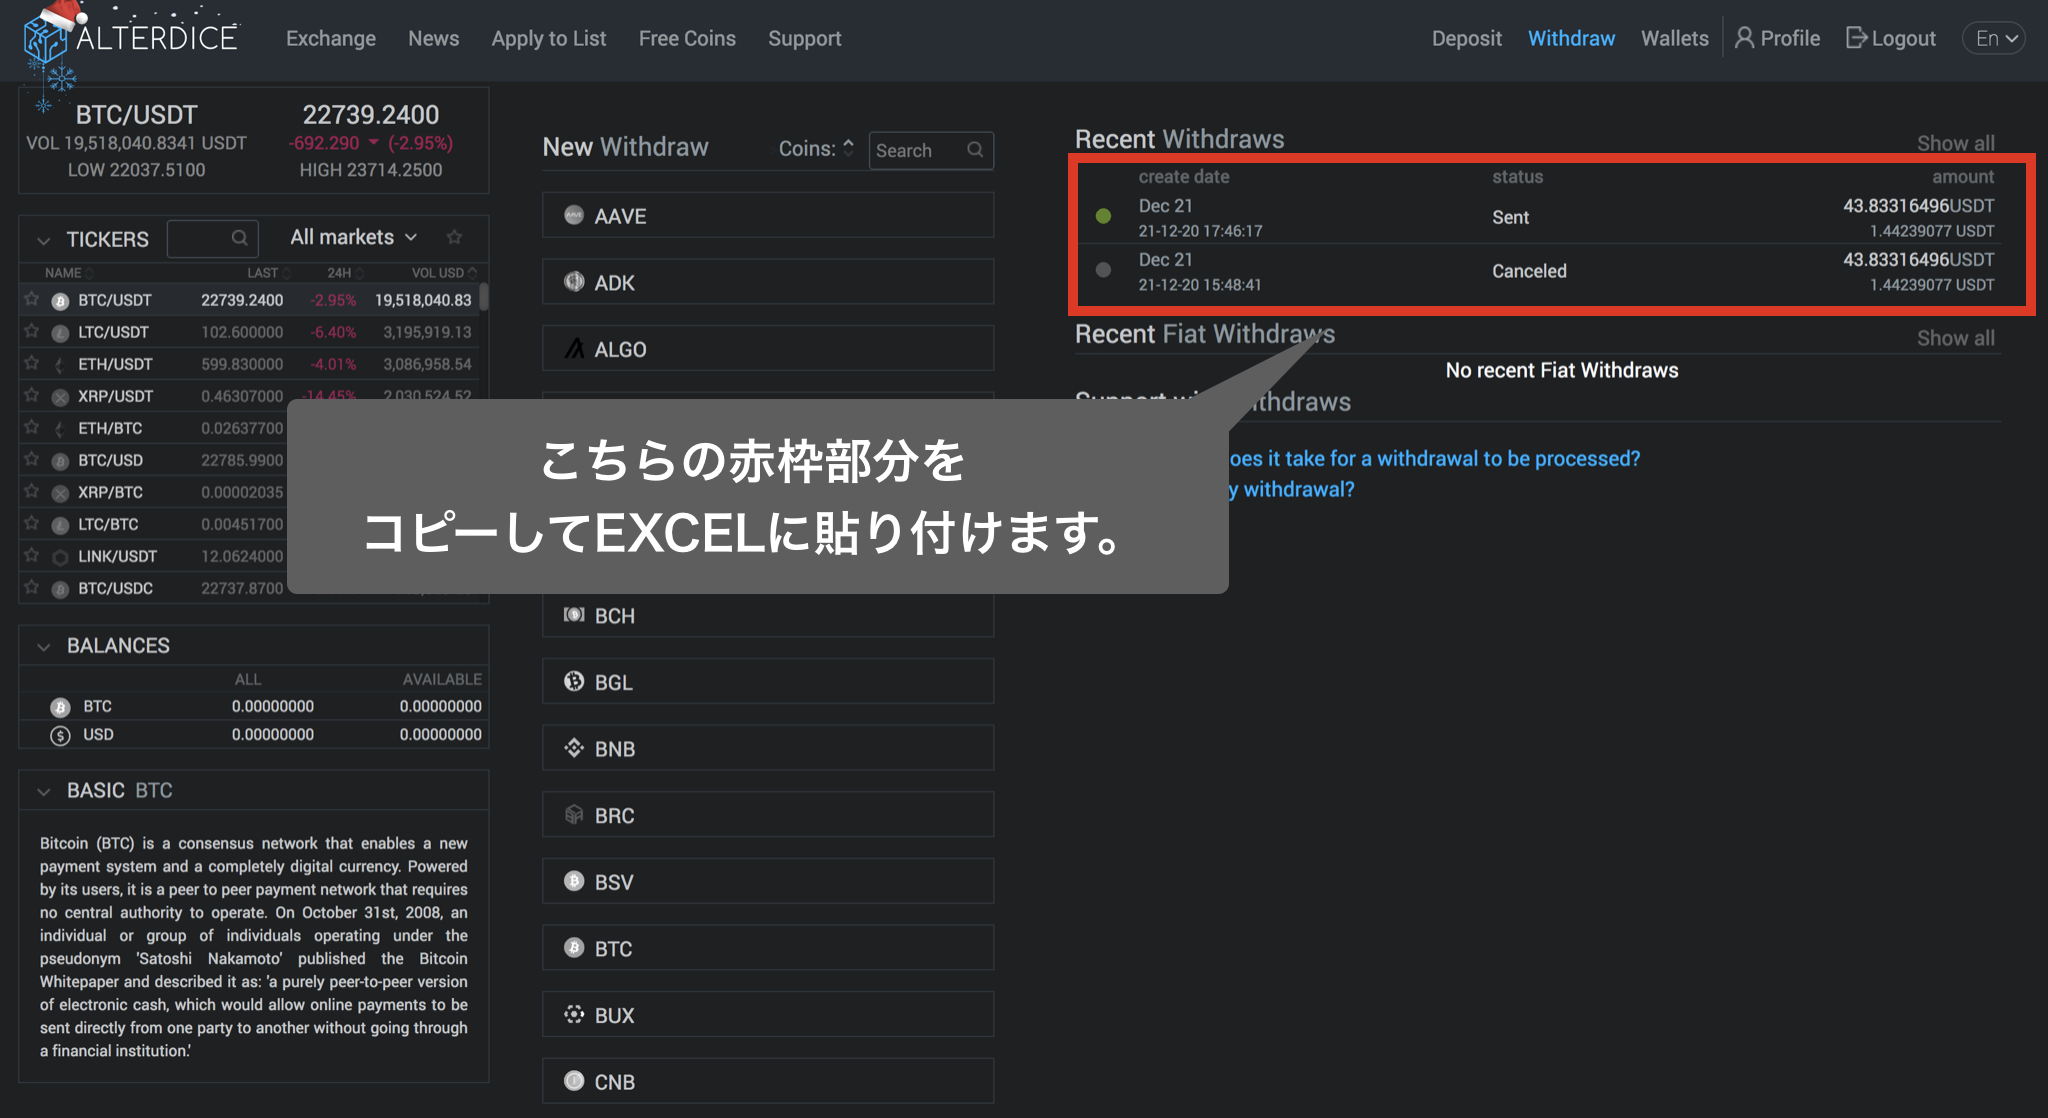Select ADK coin for withdraw

[768, 282]
